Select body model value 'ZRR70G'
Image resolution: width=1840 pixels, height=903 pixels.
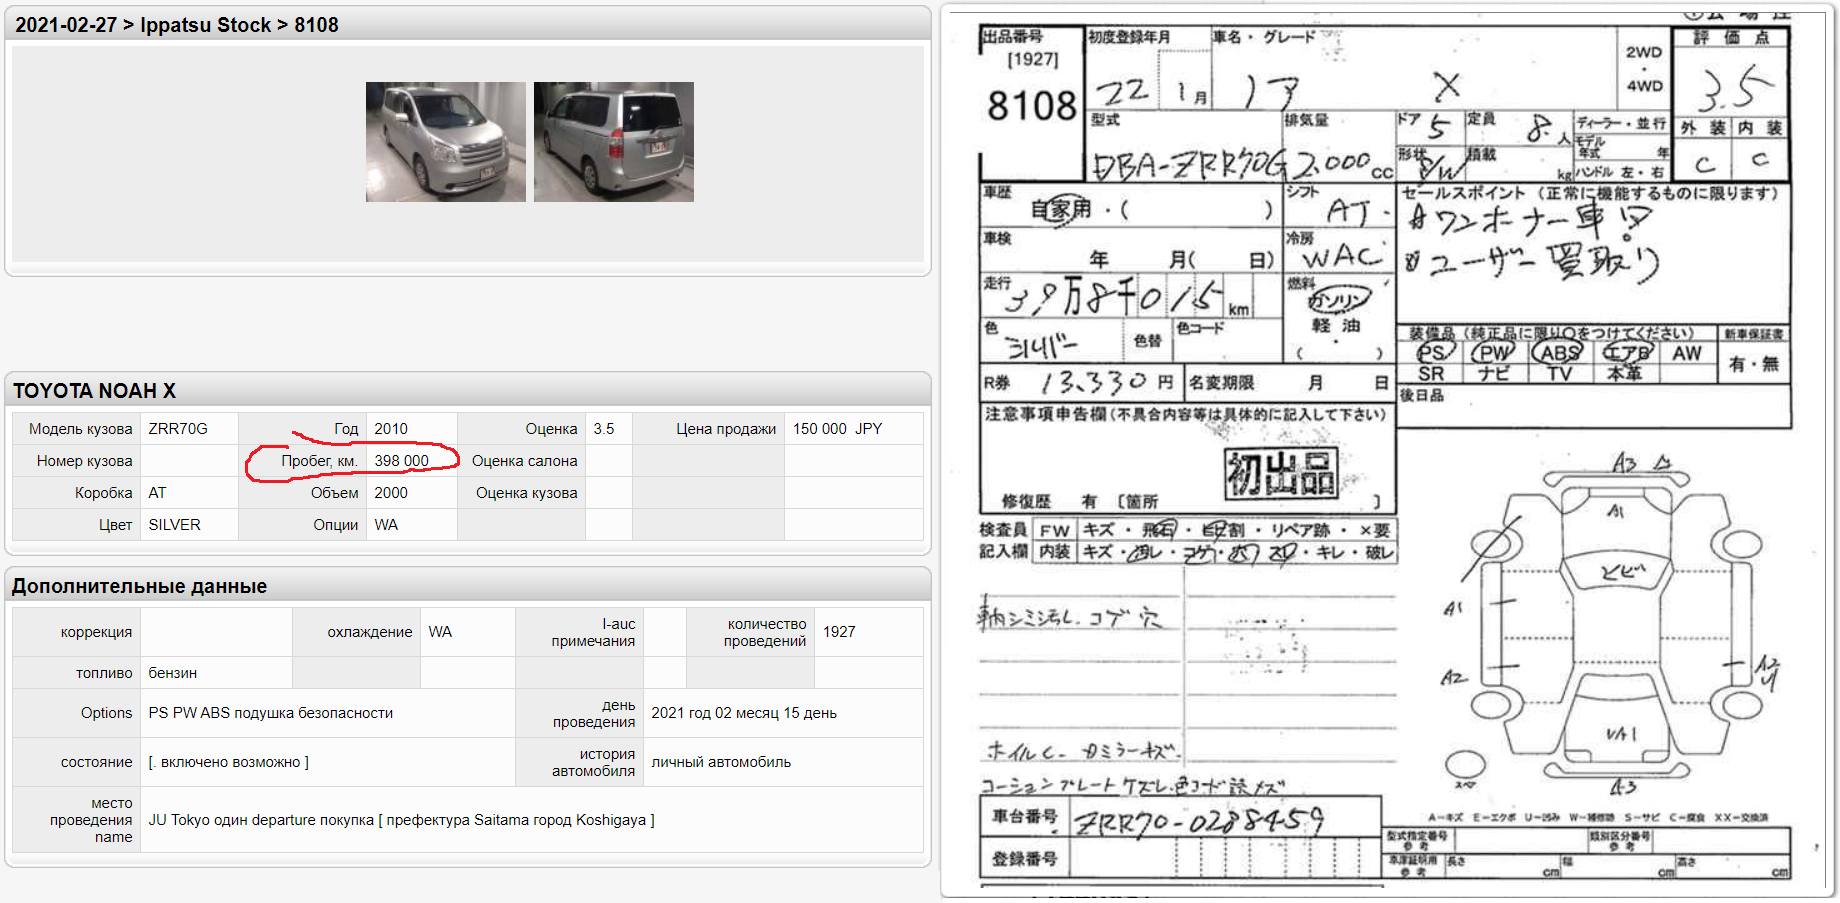tap(178, 429)
